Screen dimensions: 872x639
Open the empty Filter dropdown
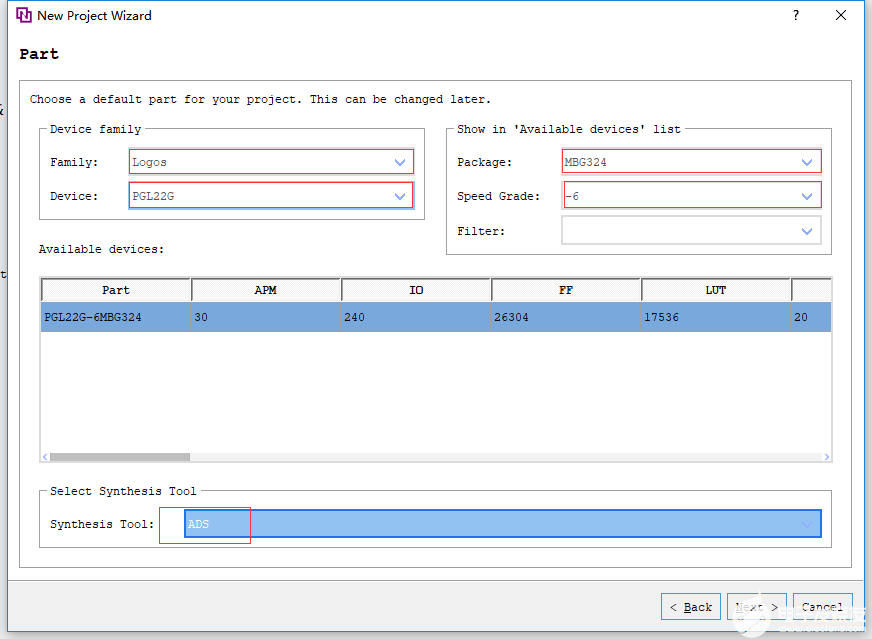[691, 231]
